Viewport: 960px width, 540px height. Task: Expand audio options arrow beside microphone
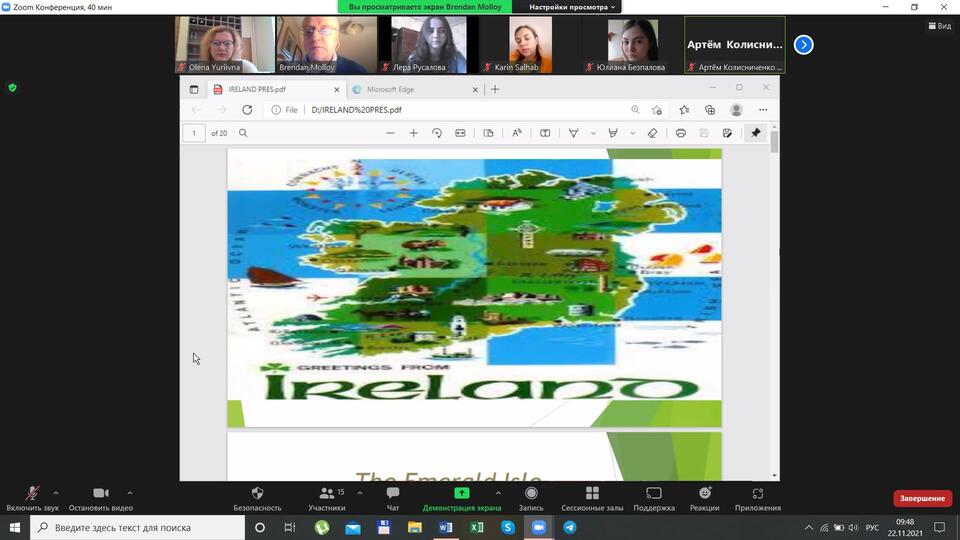tap(56, 493)
